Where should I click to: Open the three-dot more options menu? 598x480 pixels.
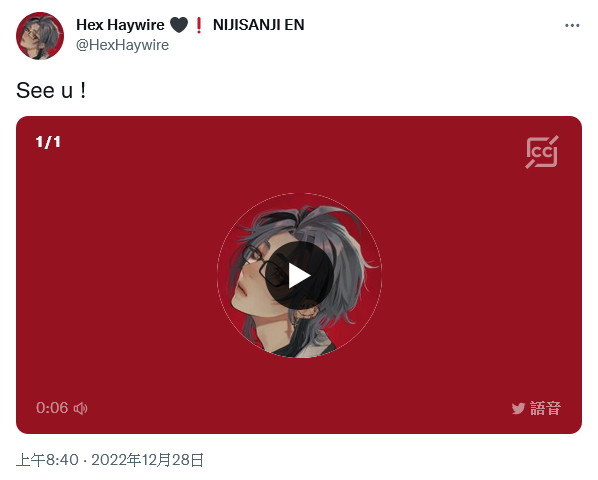pyautogui.click(x=572, y=26)
